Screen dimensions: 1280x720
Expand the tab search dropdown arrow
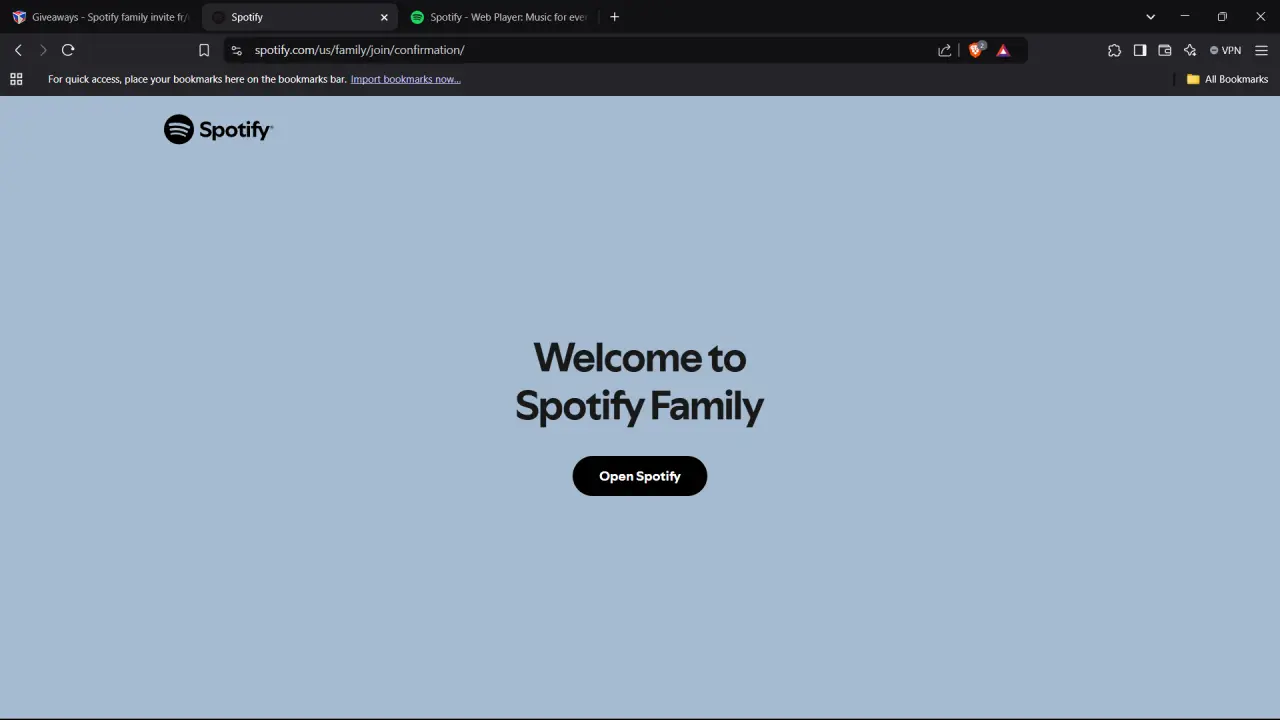coord(1150,17)
